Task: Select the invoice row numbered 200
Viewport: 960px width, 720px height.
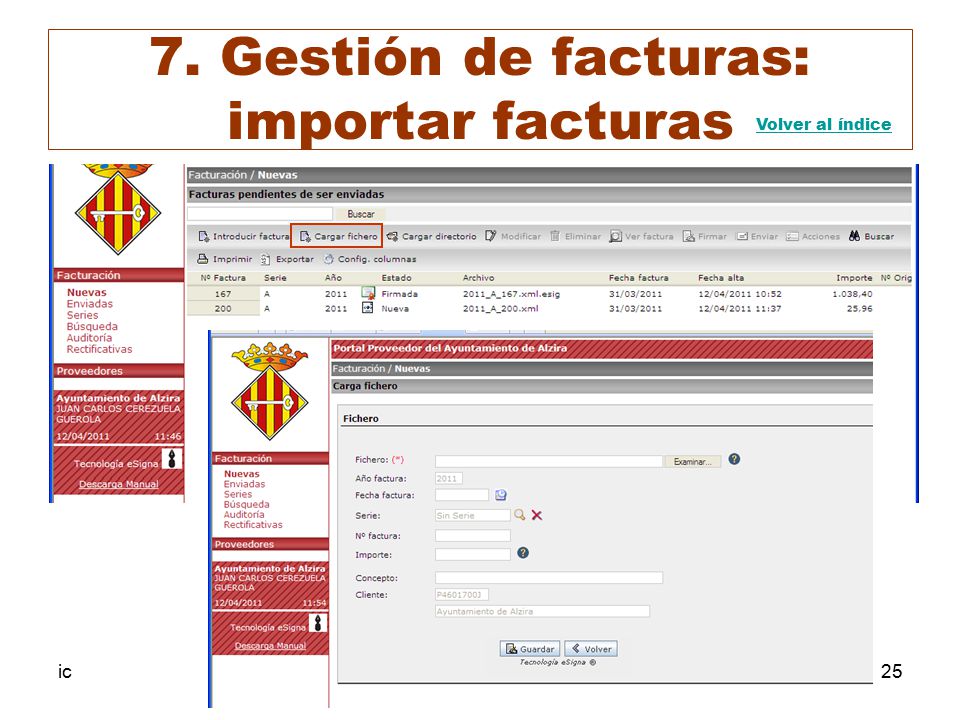Action: click(530, 309)
